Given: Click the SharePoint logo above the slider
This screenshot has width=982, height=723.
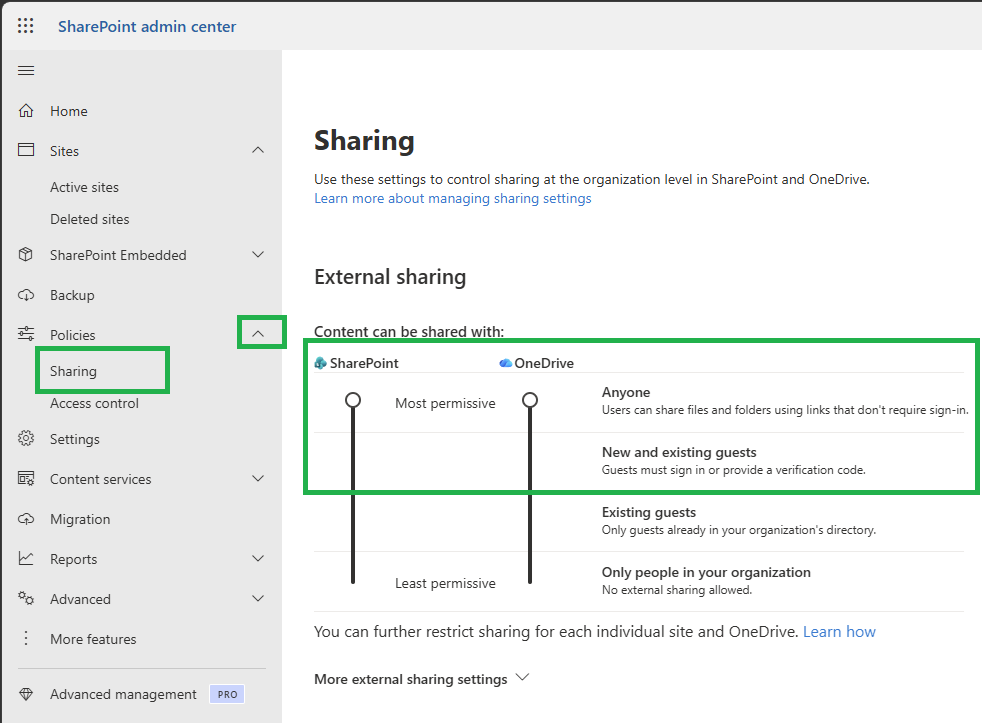Looking at the screenshot, I should (x=321, y=363).
